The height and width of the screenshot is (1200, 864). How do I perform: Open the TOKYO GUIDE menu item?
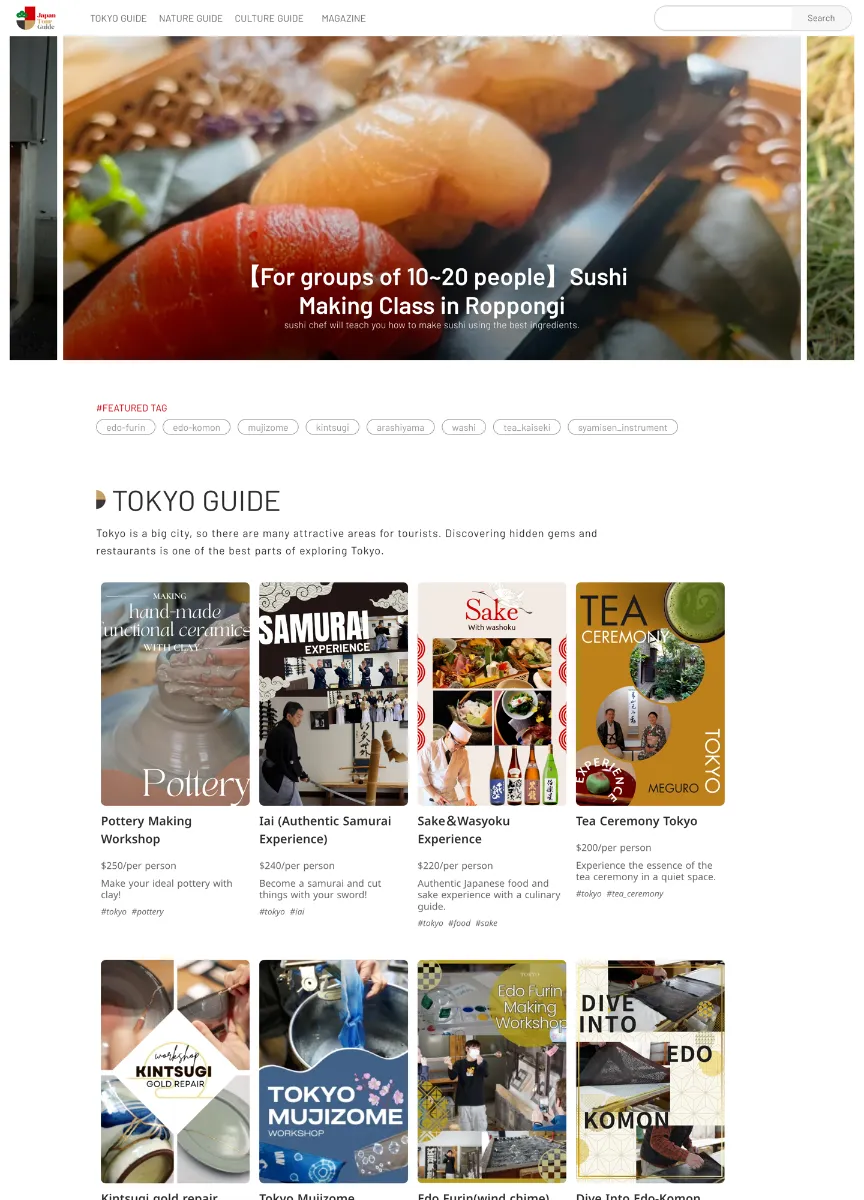click(118, 19)
